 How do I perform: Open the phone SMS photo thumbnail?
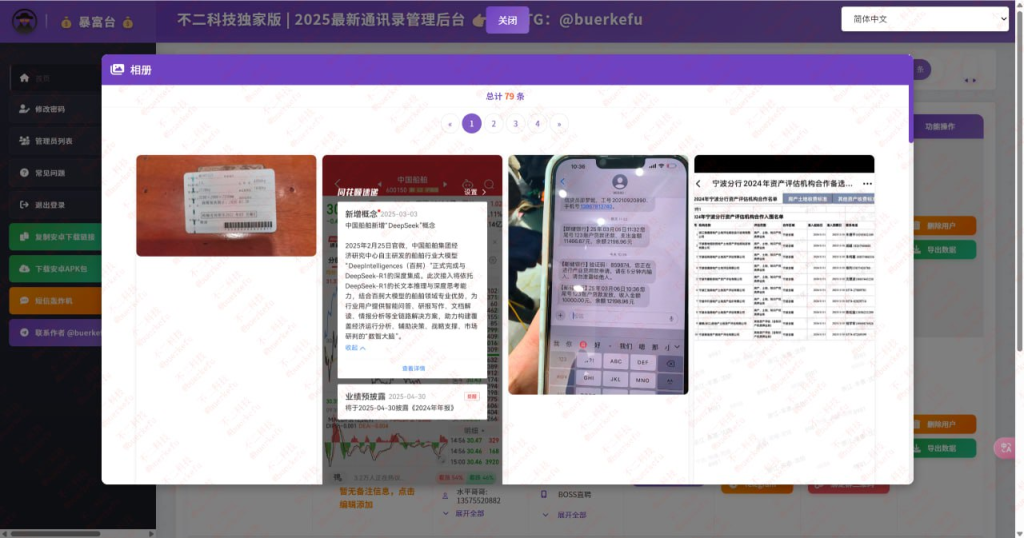coord(598,275)
